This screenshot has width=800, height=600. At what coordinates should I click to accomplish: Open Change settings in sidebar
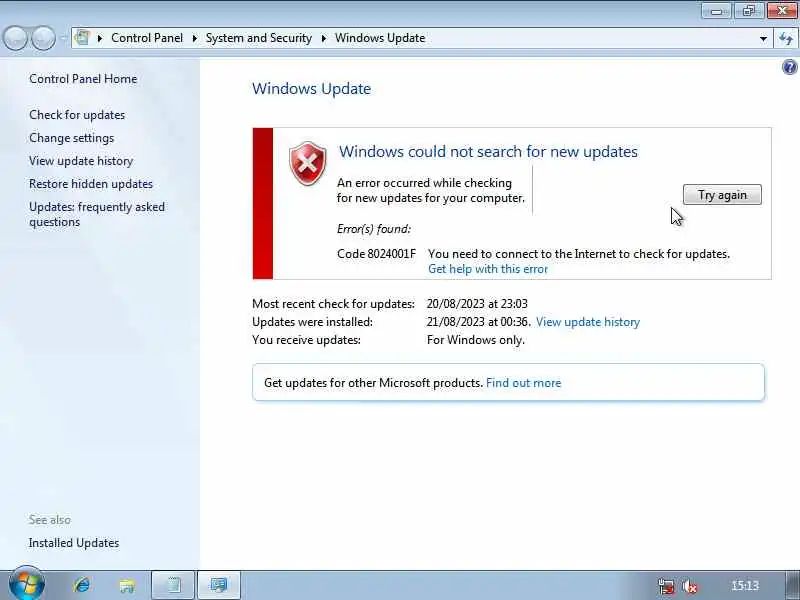tap(71, 138)
